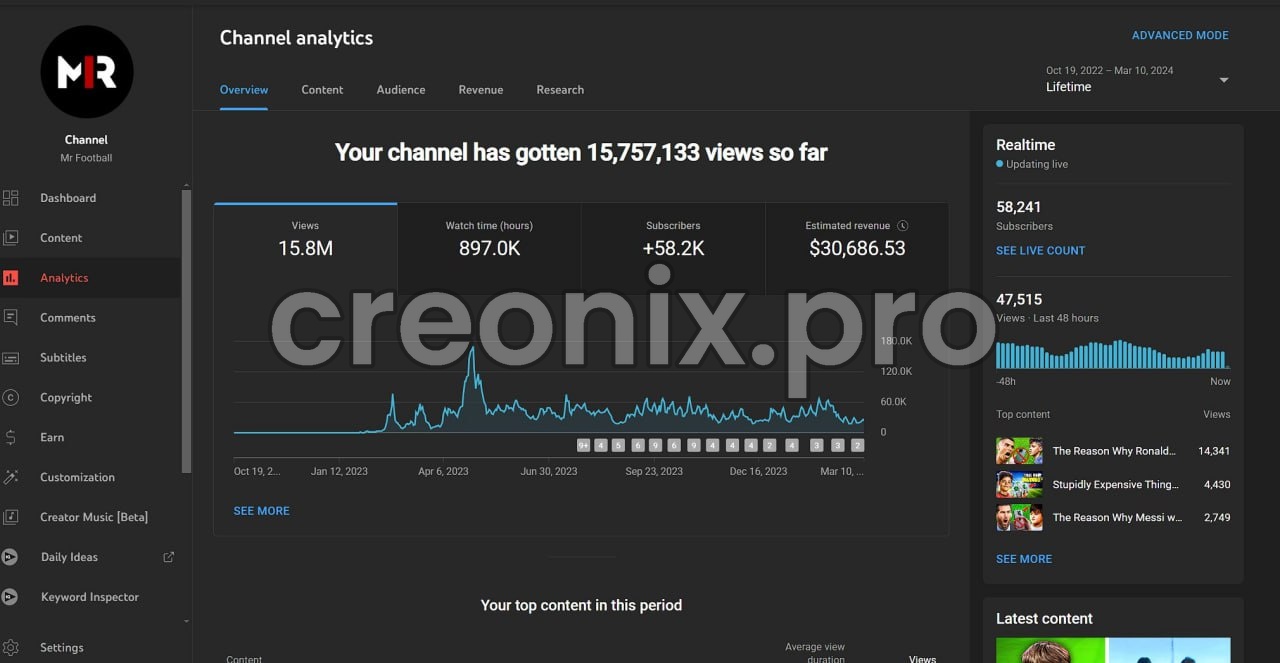This screenshot has height=663, width=1280.
Task: Open the Ronaldo video thumbnail
Action: click(x=1018, y=451)
